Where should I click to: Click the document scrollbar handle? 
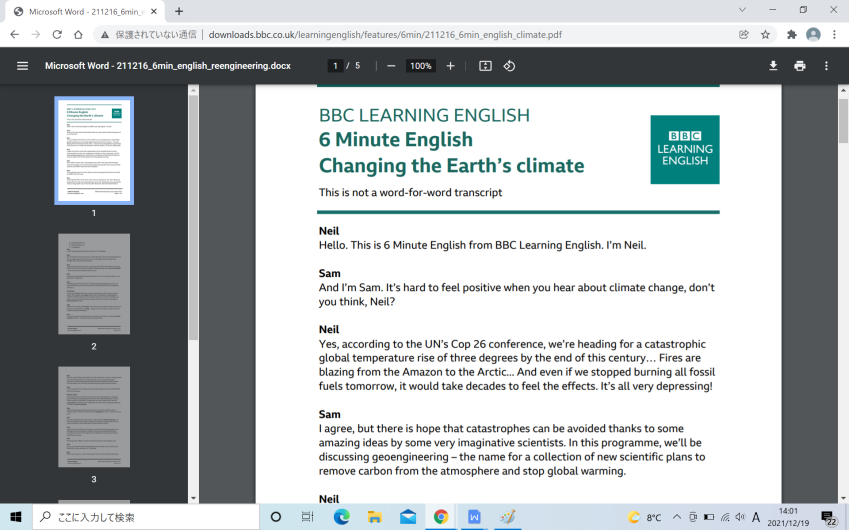[843, 121]
